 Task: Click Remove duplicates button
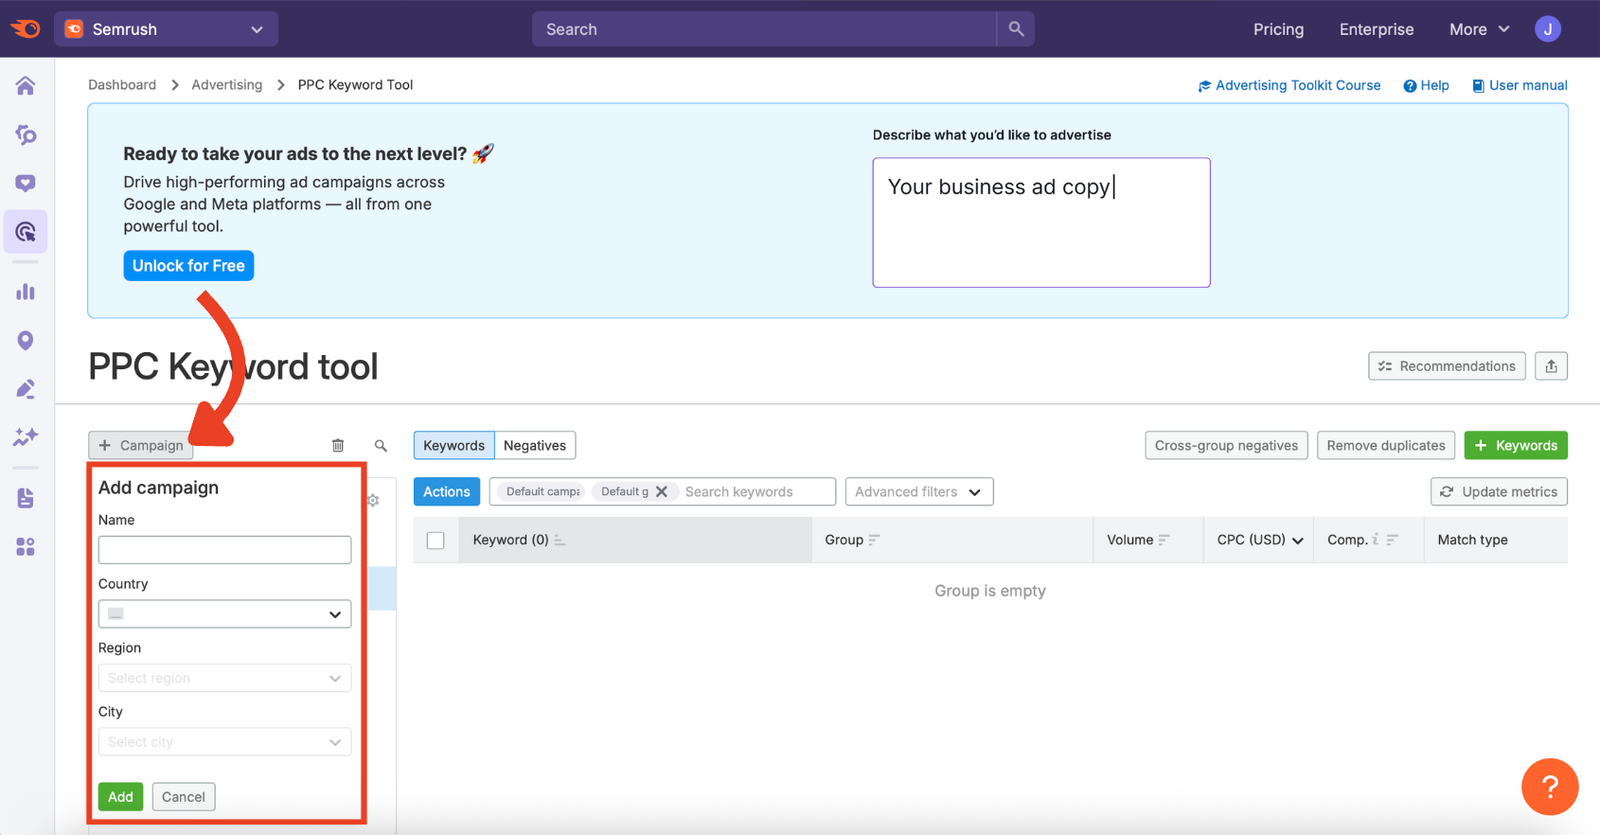tap(1386, 445)
